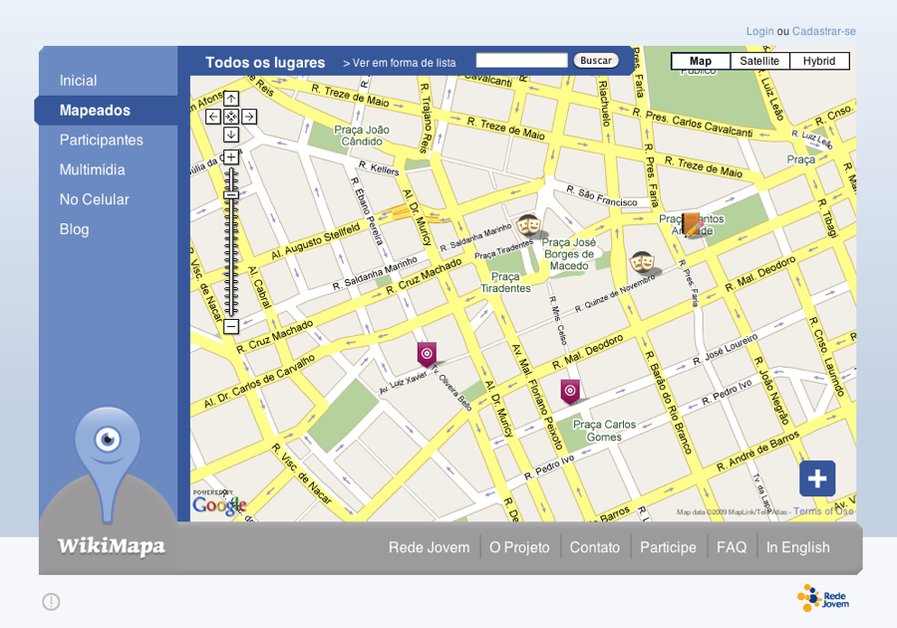Image resolution: width=897 pixels, height=628 pixels.
Task: Pan the map up with arrow
Action: coord(231,98)
